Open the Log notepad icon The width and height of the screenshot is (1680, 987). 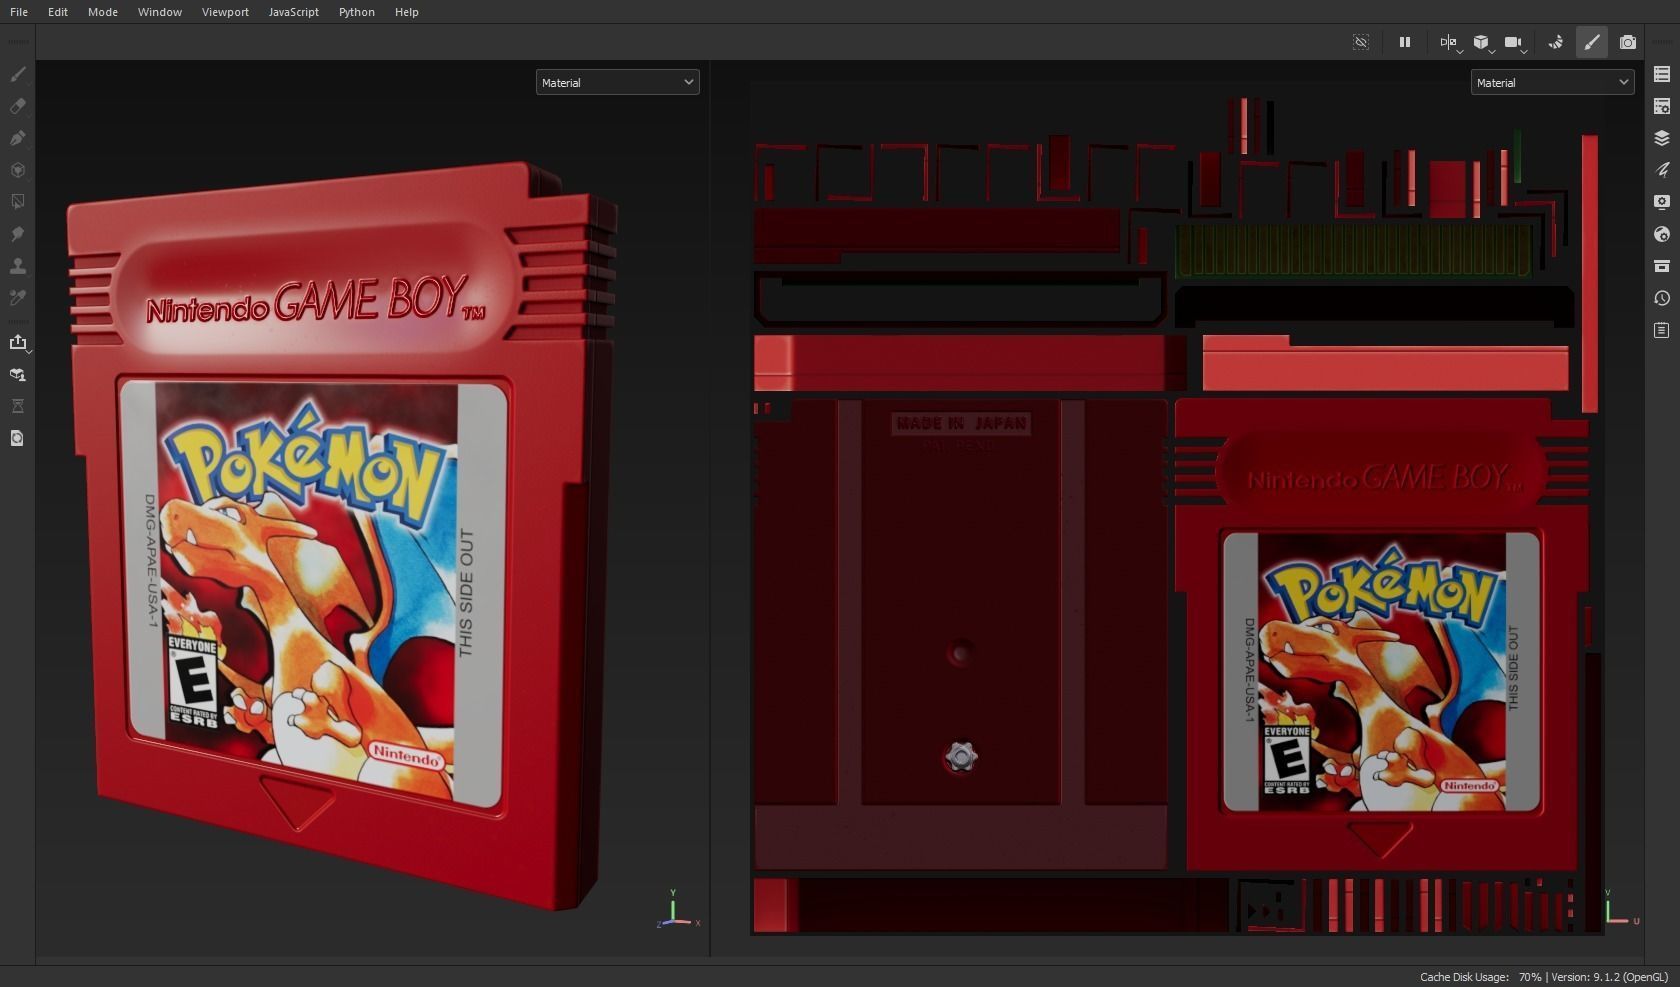1662,330
